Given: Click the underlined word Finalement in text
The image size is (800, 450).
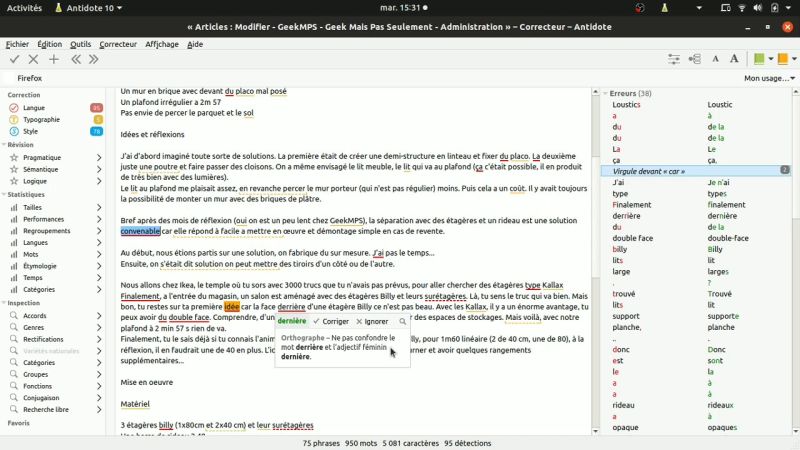Looking at the screenshot, I should [x=140, y=296].
